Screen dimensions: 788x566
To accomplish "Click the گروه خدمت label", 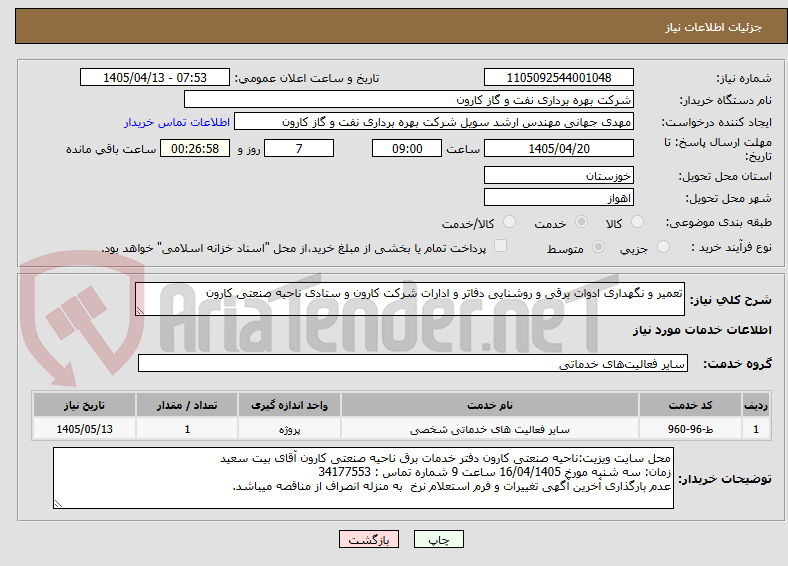I will pos(737,364).
